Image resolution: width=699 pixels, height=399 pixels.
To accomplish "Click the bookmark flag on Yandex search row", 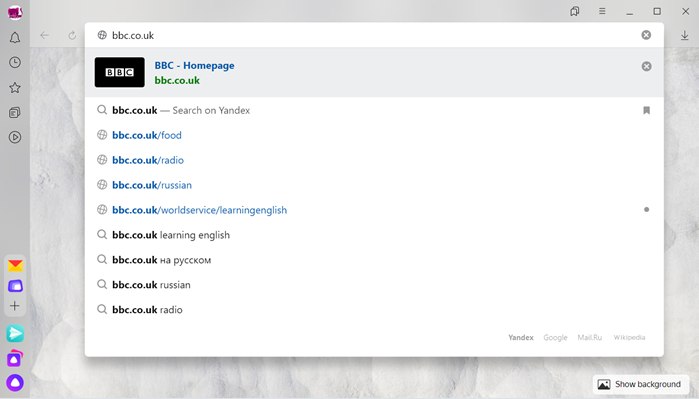I will (646, 110).
